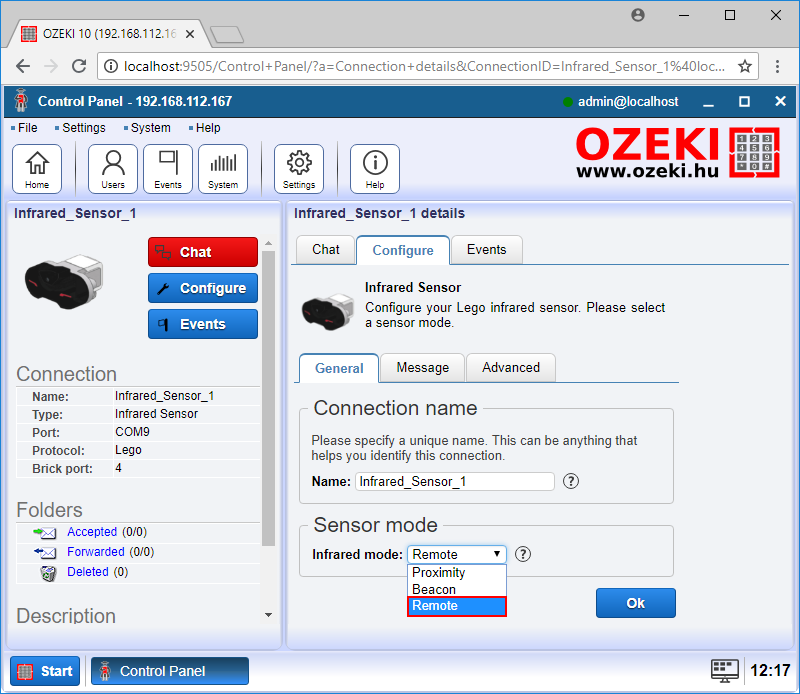Open the Accepted folder link
This screenshot has height=694, width=800.
pos(92,532)
